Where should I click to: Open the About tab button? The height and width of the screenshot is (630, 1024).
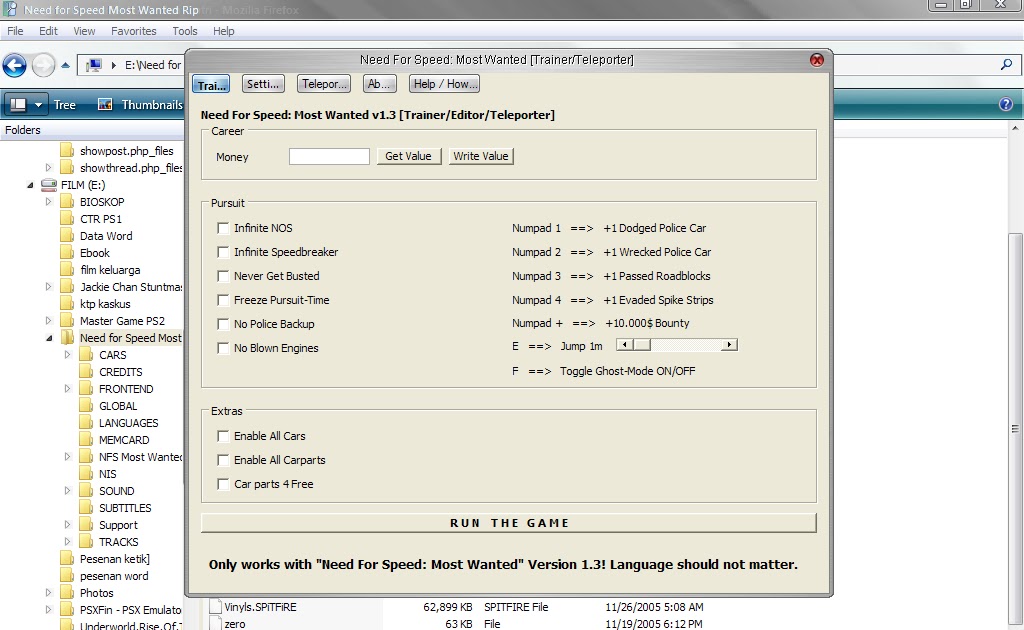[378, 84]
